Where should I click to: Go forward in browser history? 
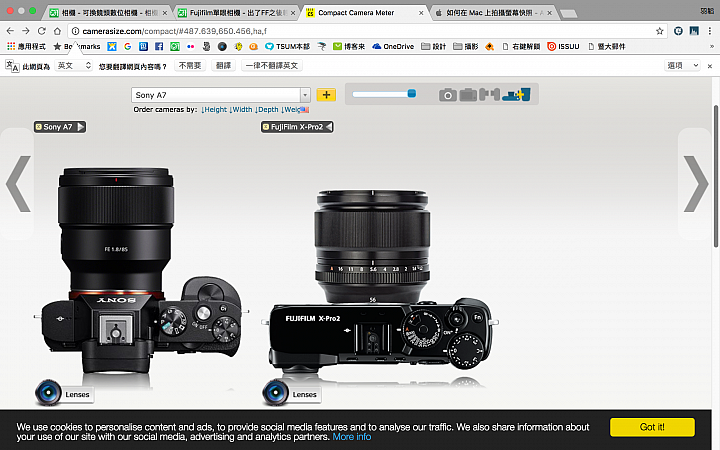[x=26, y=31]
